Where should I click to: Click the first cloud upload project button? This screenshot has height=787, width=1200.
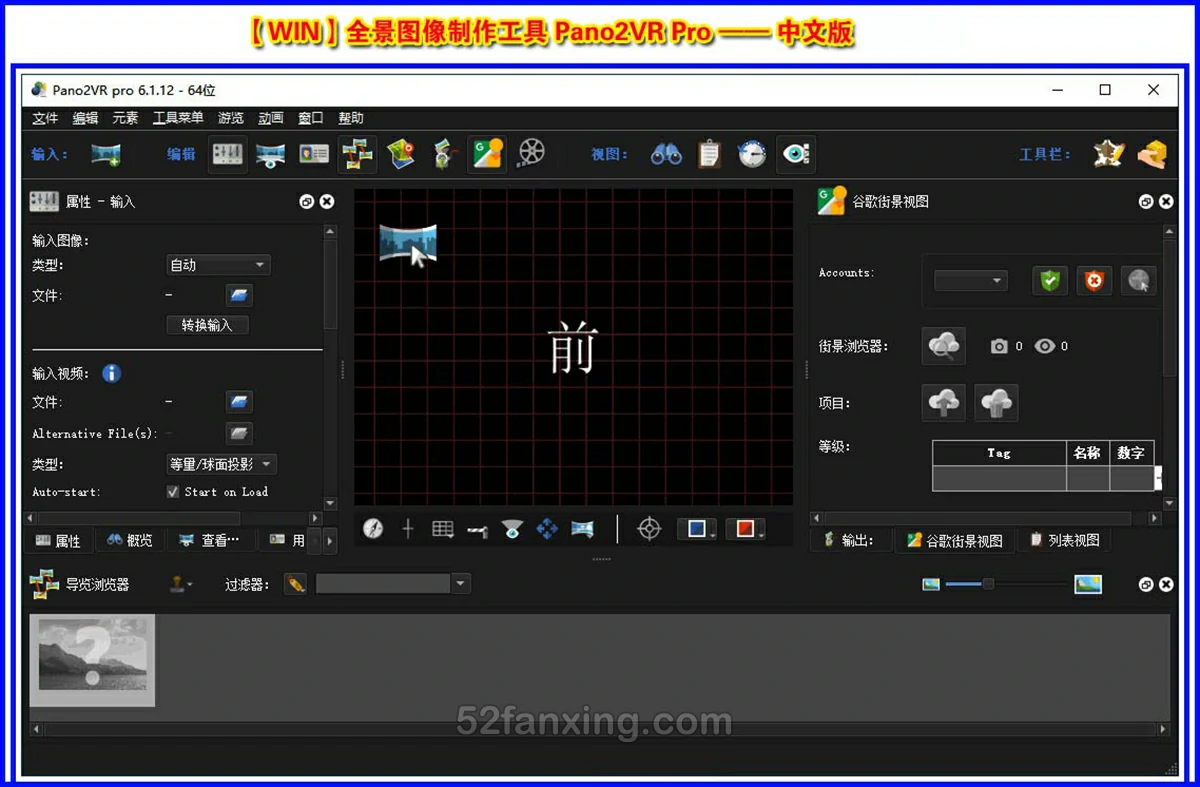(x=944, y=403)
